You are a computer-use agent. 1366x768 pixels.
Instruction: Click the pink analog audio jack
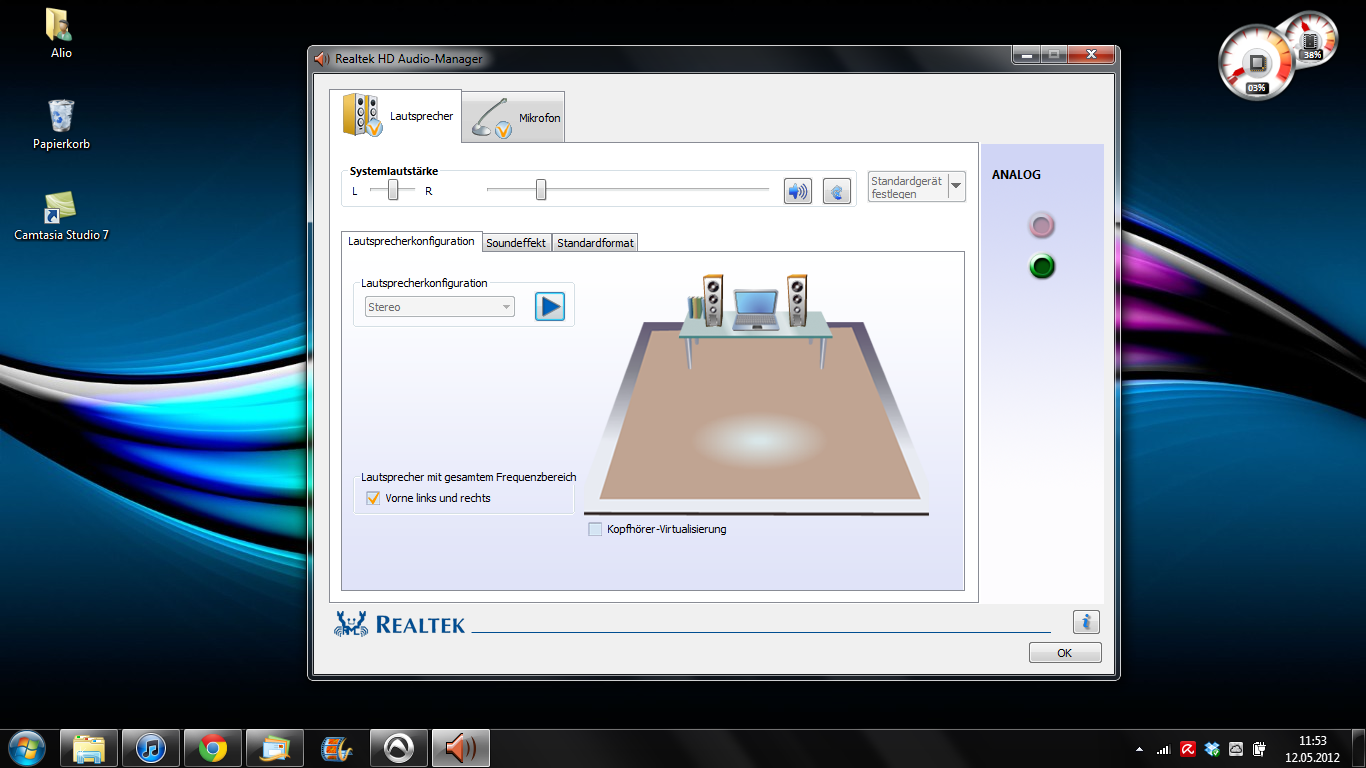tap(1042, 226)
